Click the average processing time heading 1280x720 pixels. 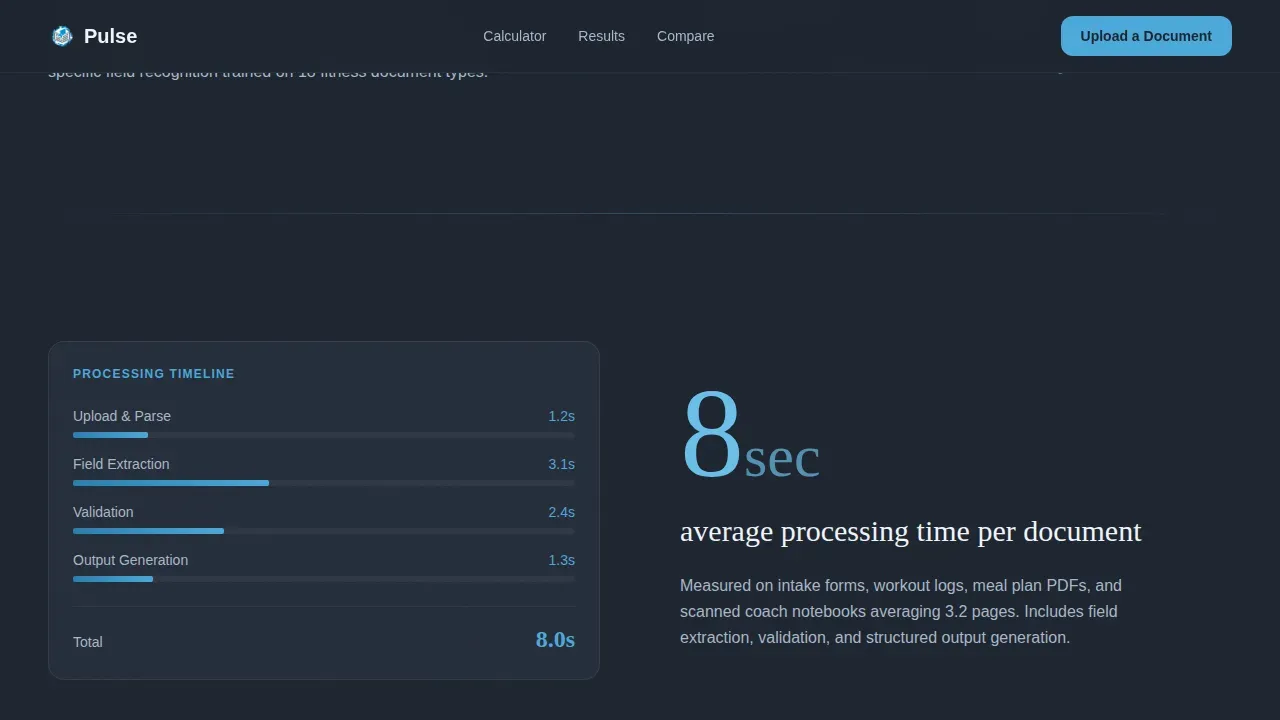pos(910,531)
